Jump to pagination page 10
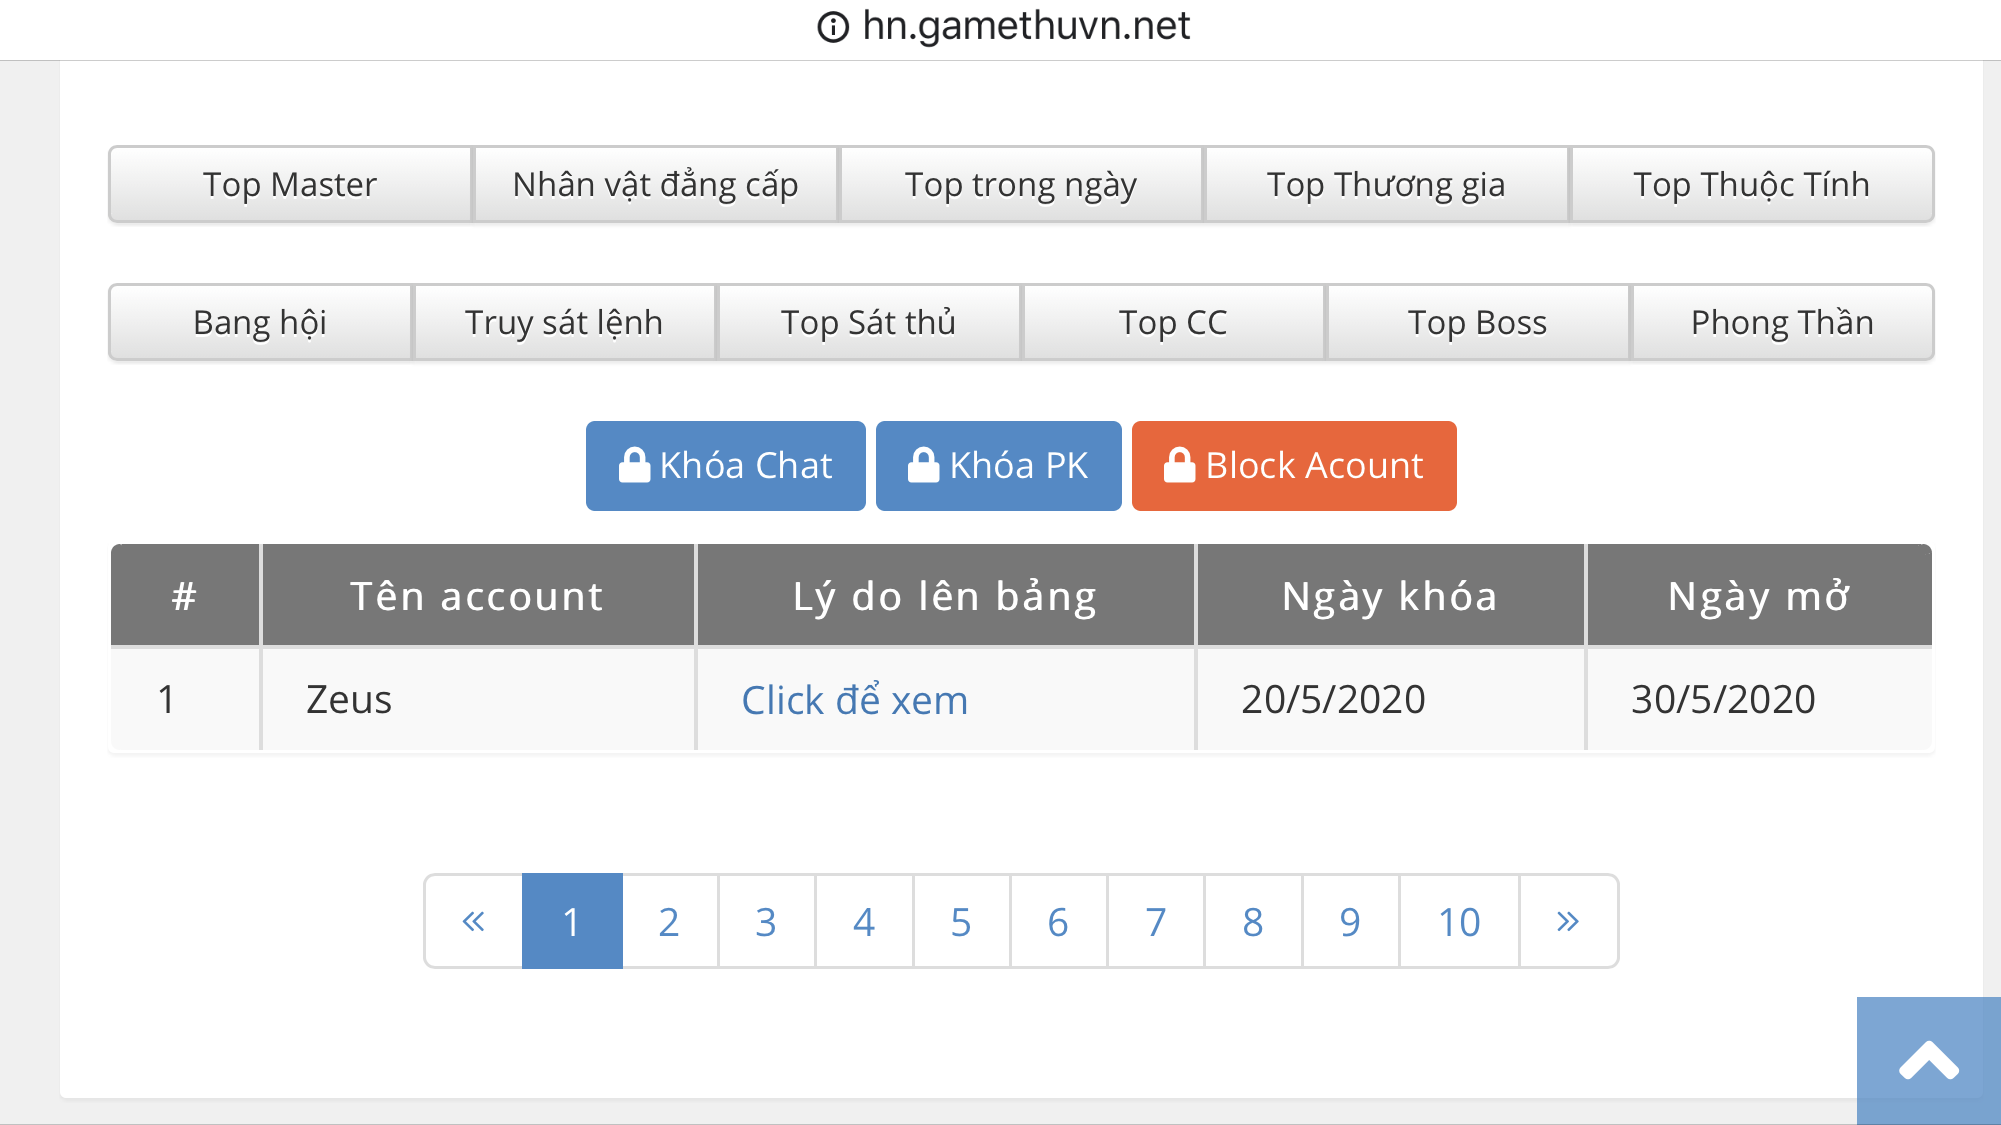 (1458, 921)
